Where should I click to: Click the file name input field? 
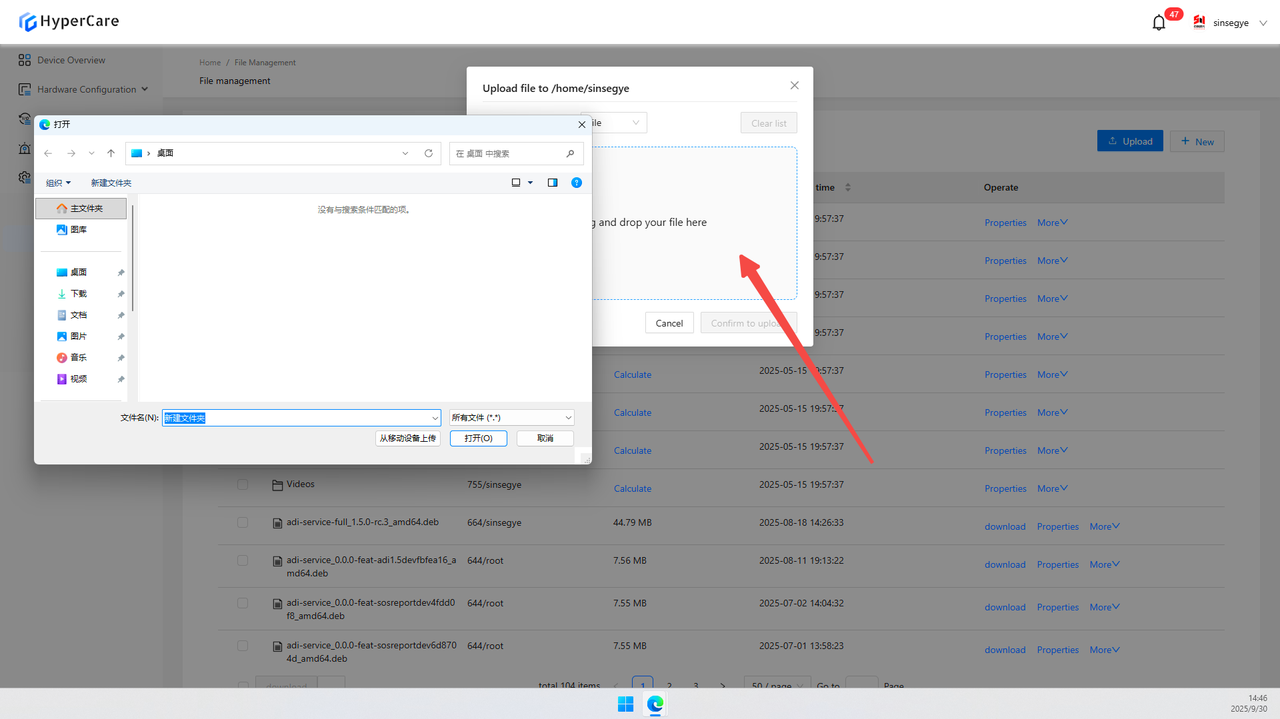[300, 418]
